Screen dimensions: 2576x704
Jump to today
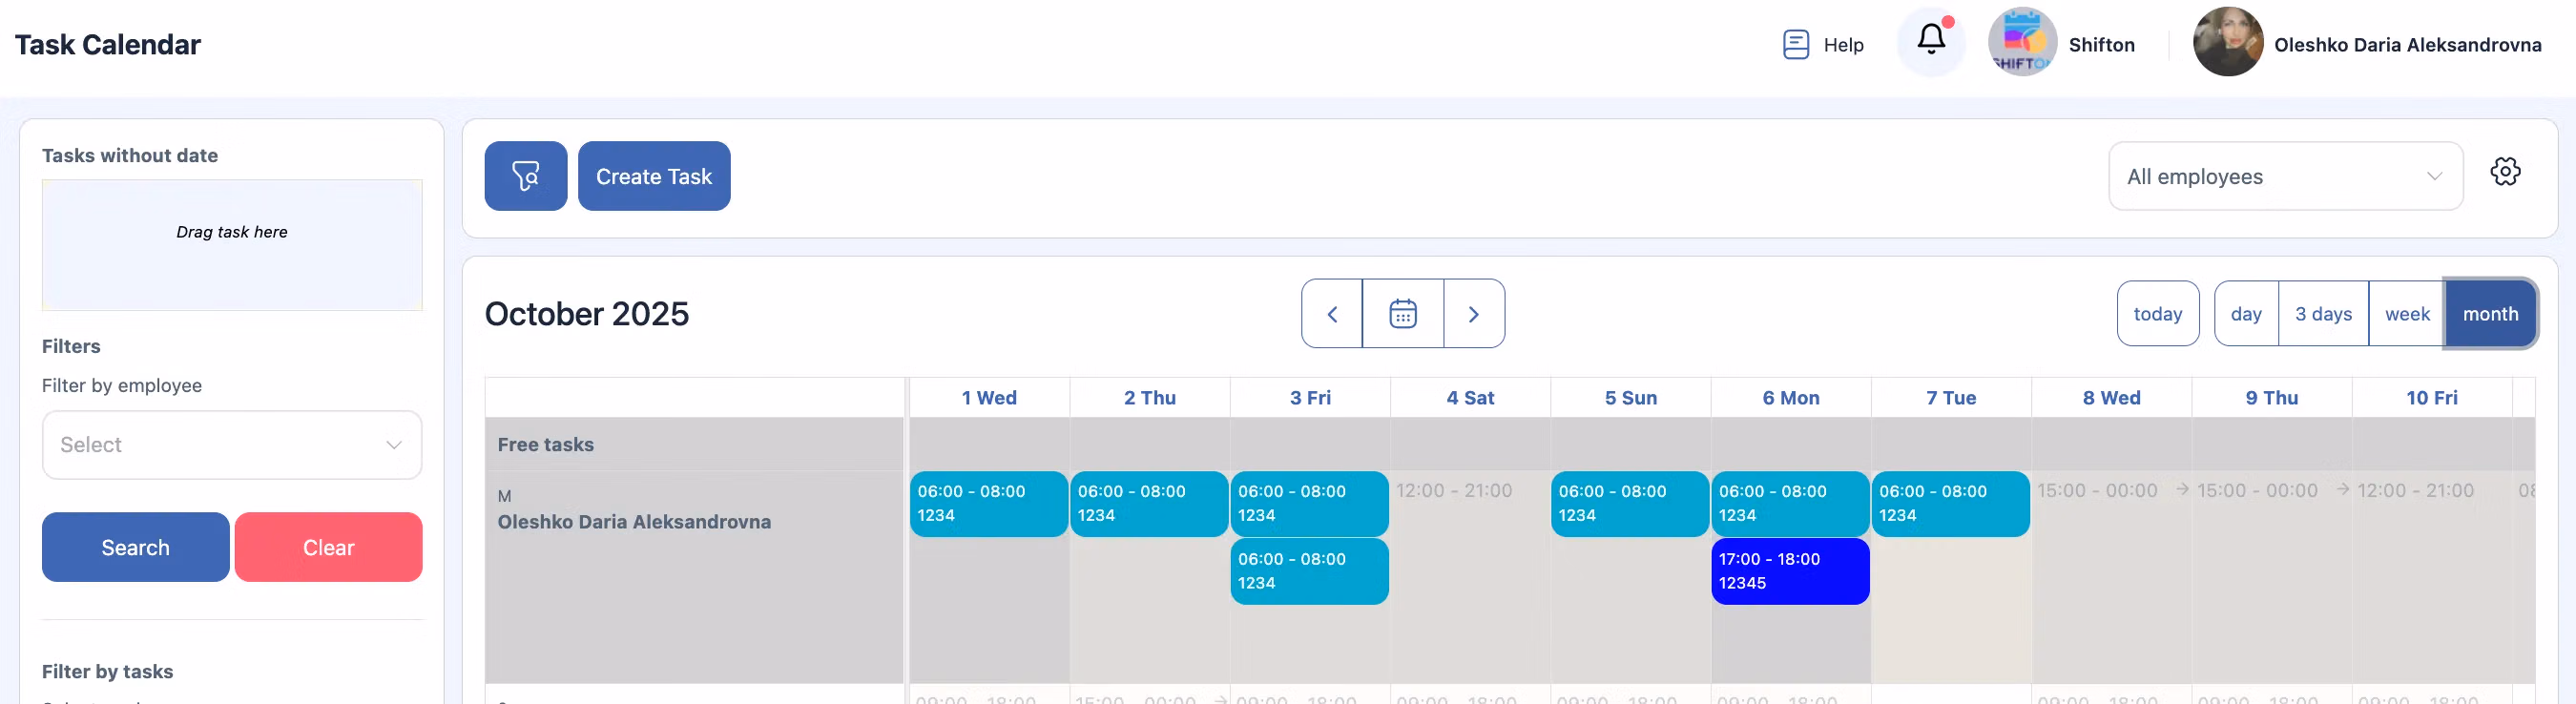[2157, 314]
